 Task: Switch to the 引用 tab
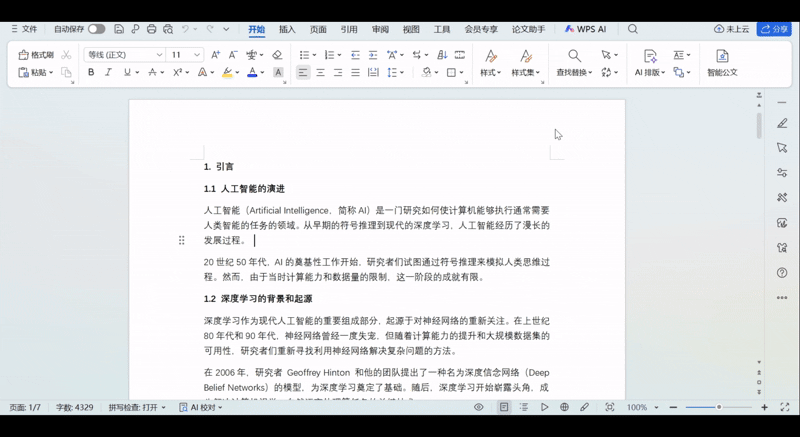(x=349, y=30)
